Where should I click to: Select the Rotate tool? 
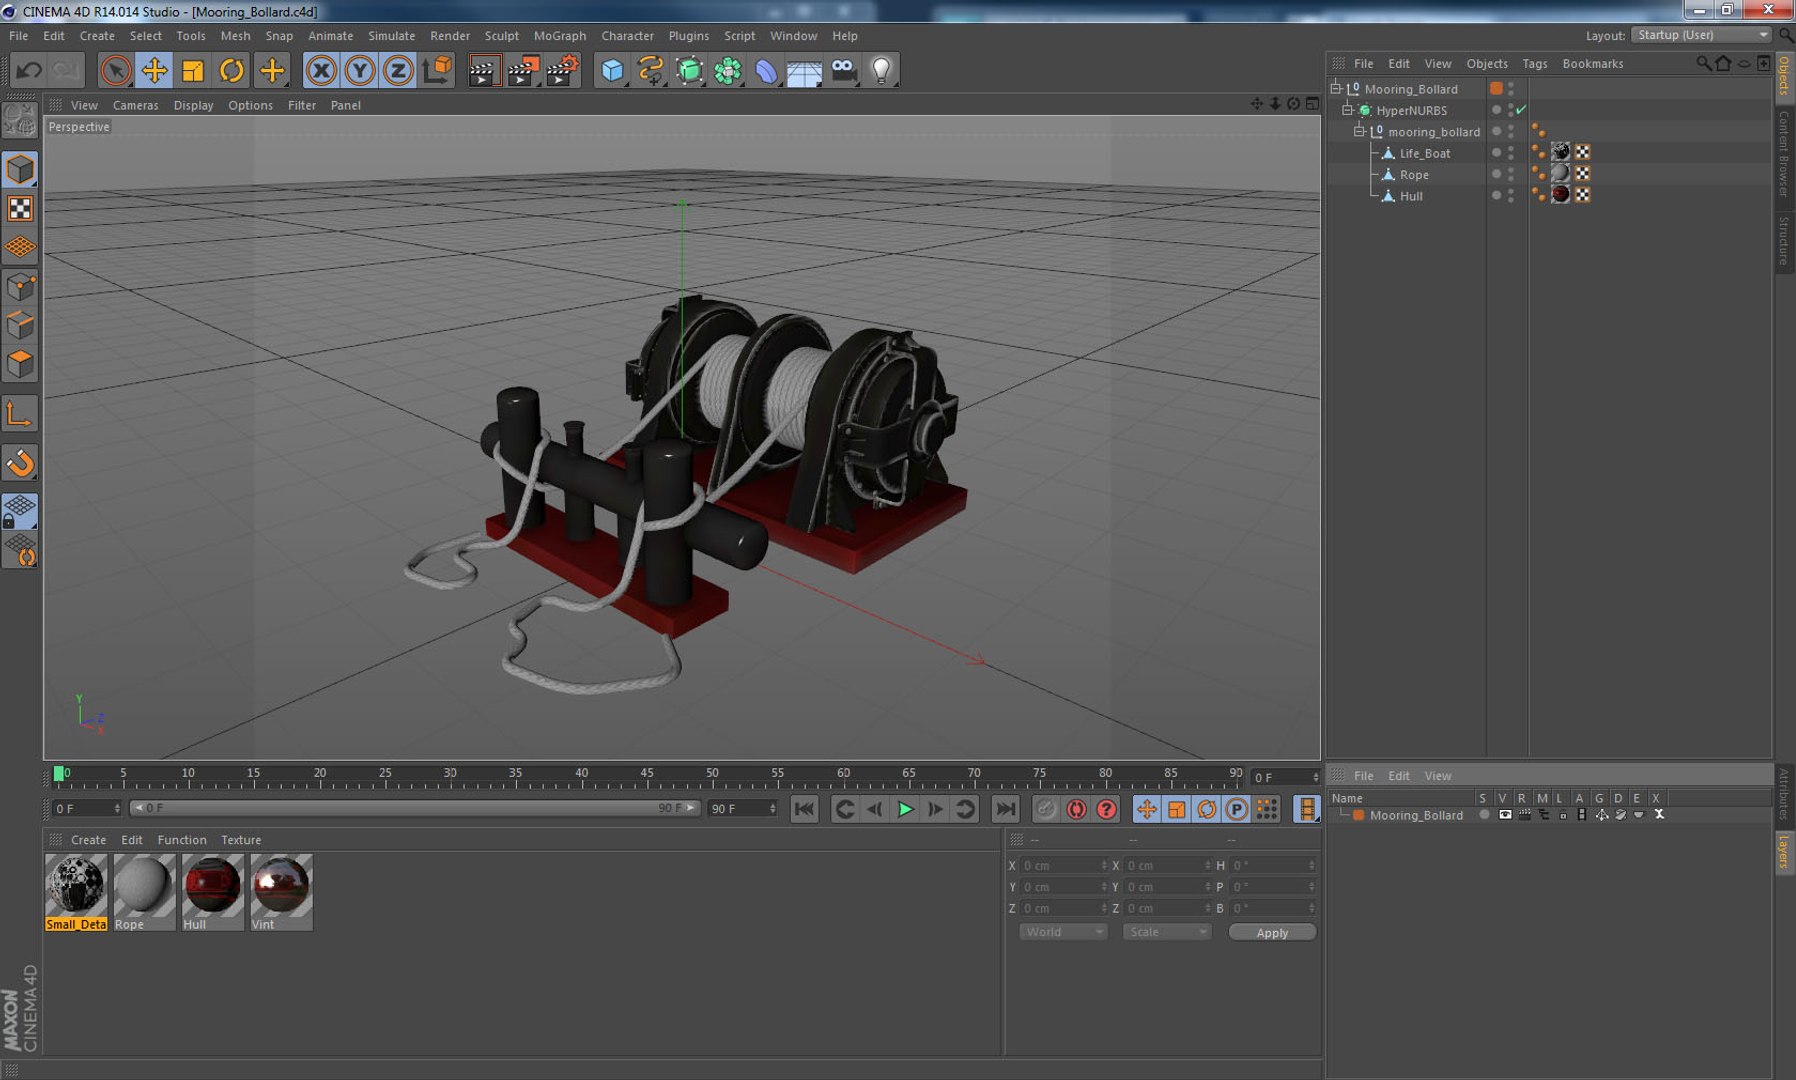[x=231, y=71]
